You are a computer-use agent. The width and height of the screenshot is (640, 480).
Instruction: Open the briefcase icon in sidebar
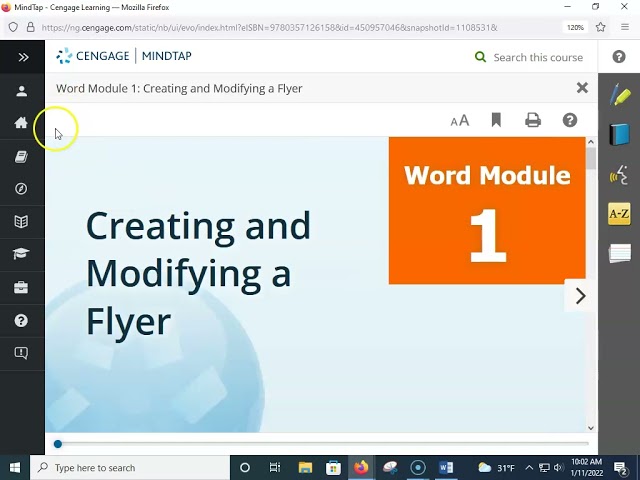(21, 287)
